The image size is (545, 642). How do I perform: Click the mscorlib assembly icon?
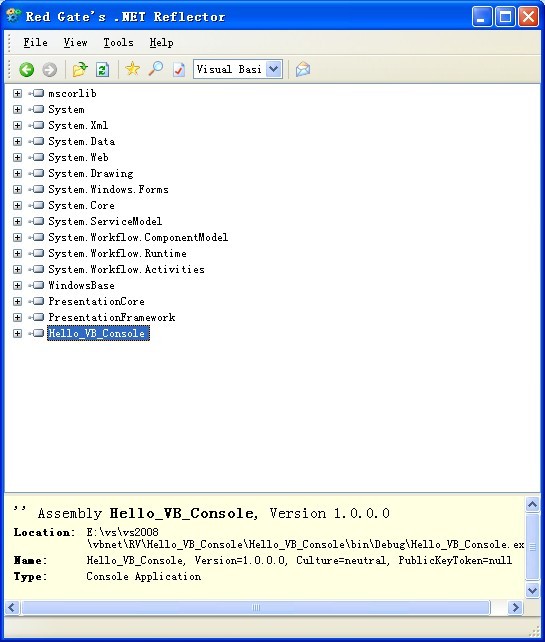(x=36, y=93)
